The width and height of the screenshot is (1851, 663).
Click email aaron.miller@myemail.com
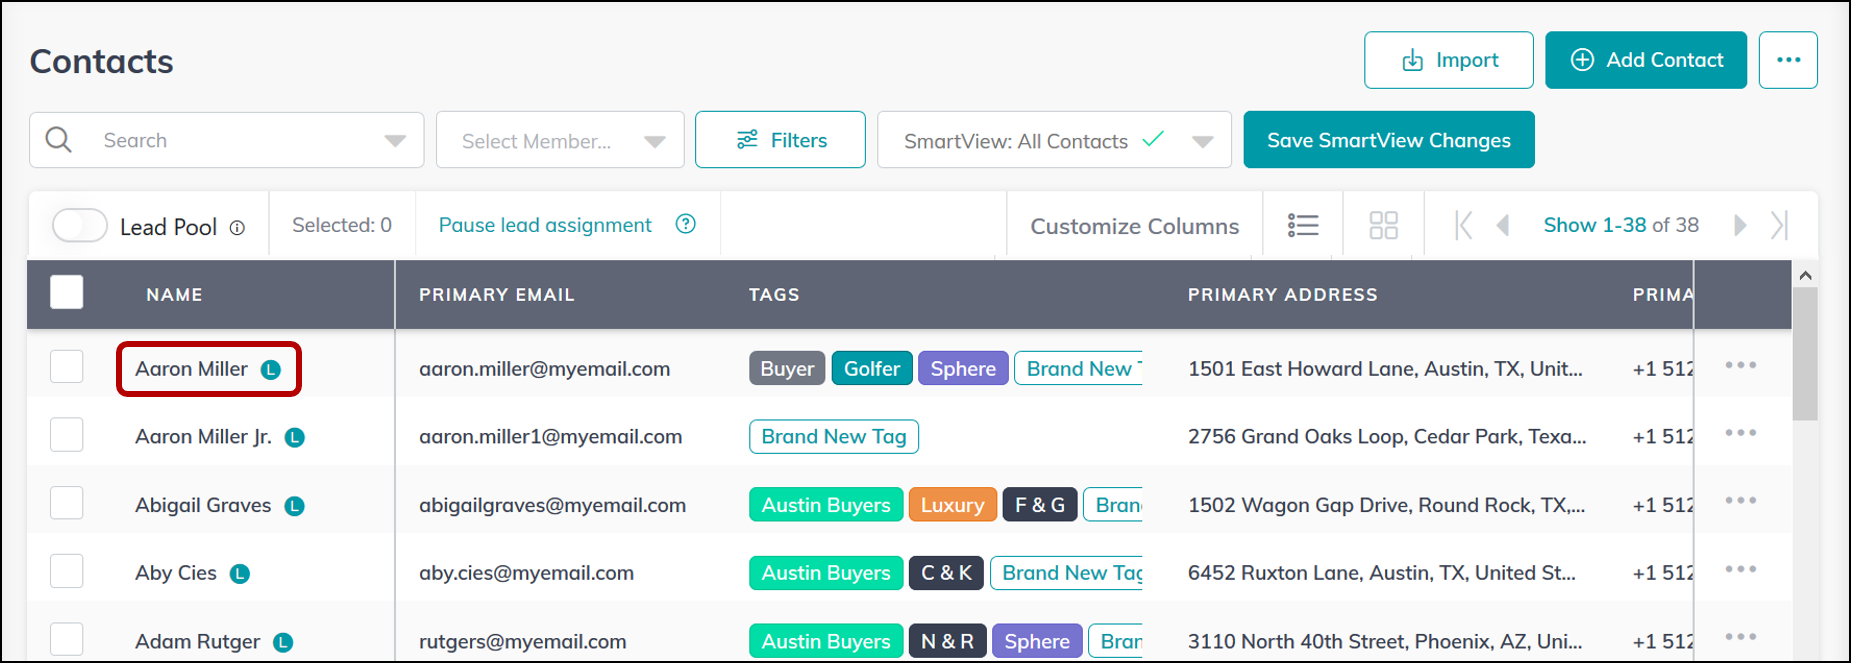544,369
